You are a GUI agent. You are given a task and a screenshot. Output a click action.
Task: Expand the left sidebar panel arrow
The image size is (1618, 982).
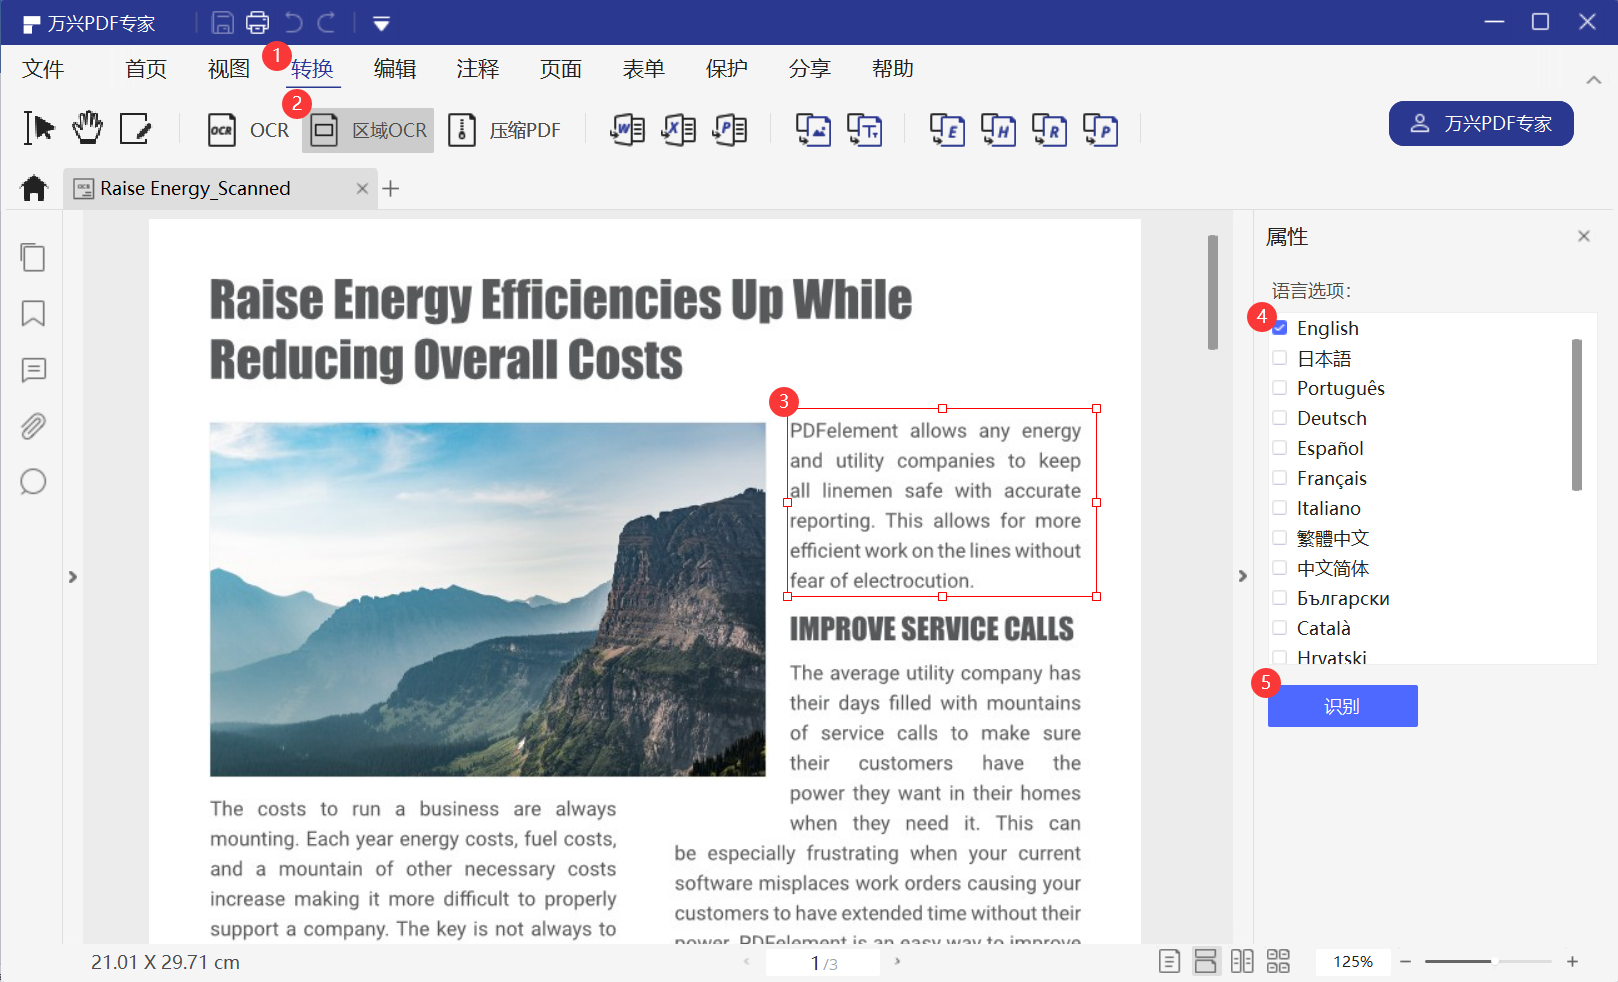click(72, 577)
